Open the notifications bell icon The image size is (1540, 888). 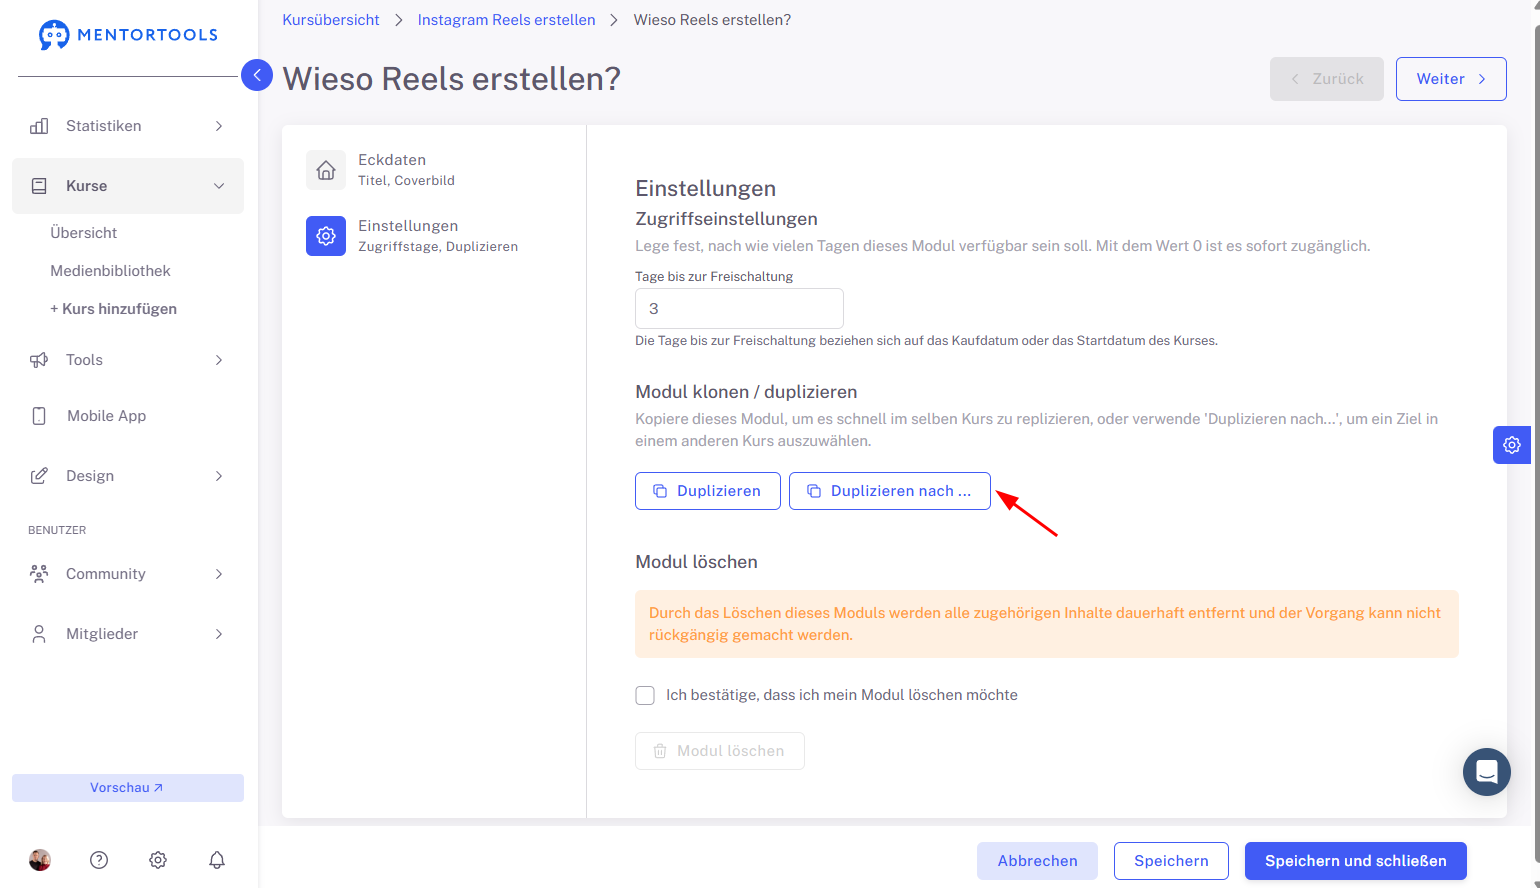tap(217, 860)
